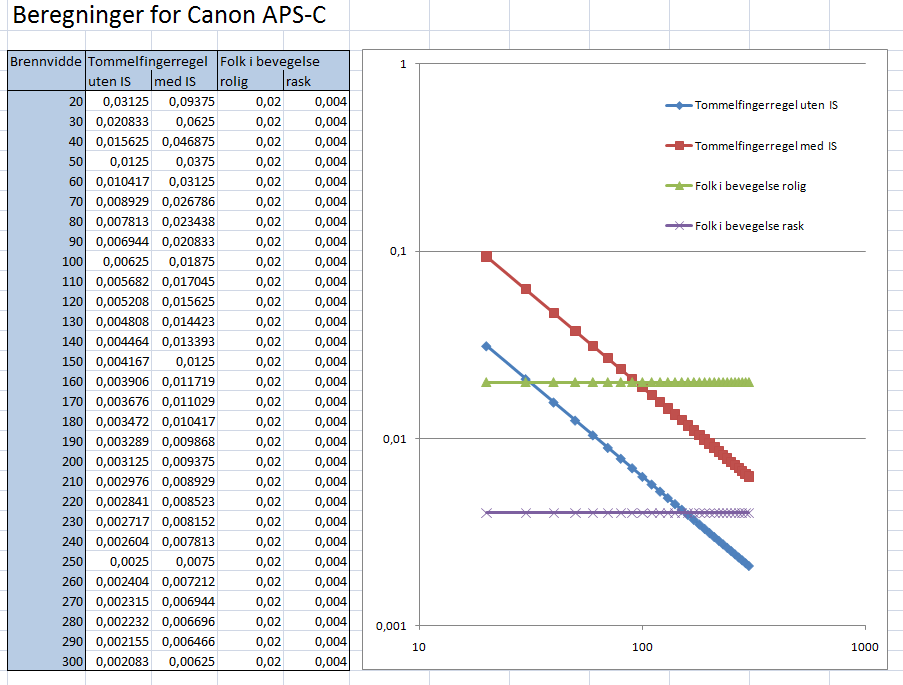Image resolution: width=903 pixels, height=685 pixels.
Task: Click Brennvidde cell with value 150
Action: [x=46, y=362]
